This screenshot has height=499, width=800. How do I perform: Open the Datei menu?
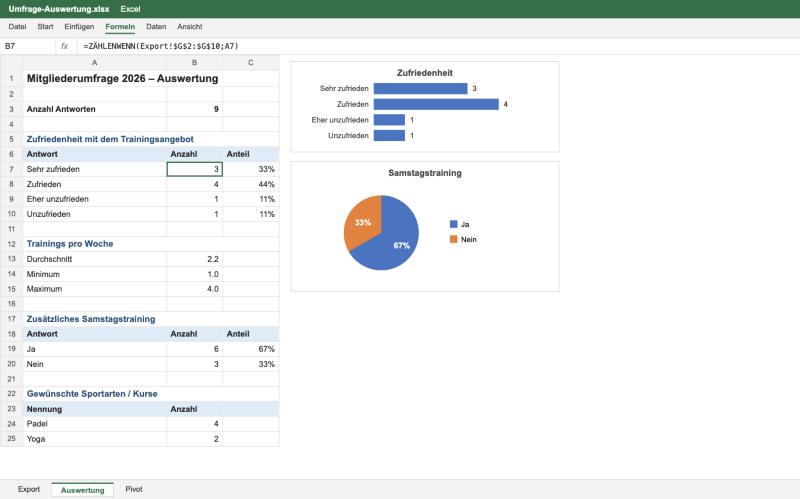(17, 27)
